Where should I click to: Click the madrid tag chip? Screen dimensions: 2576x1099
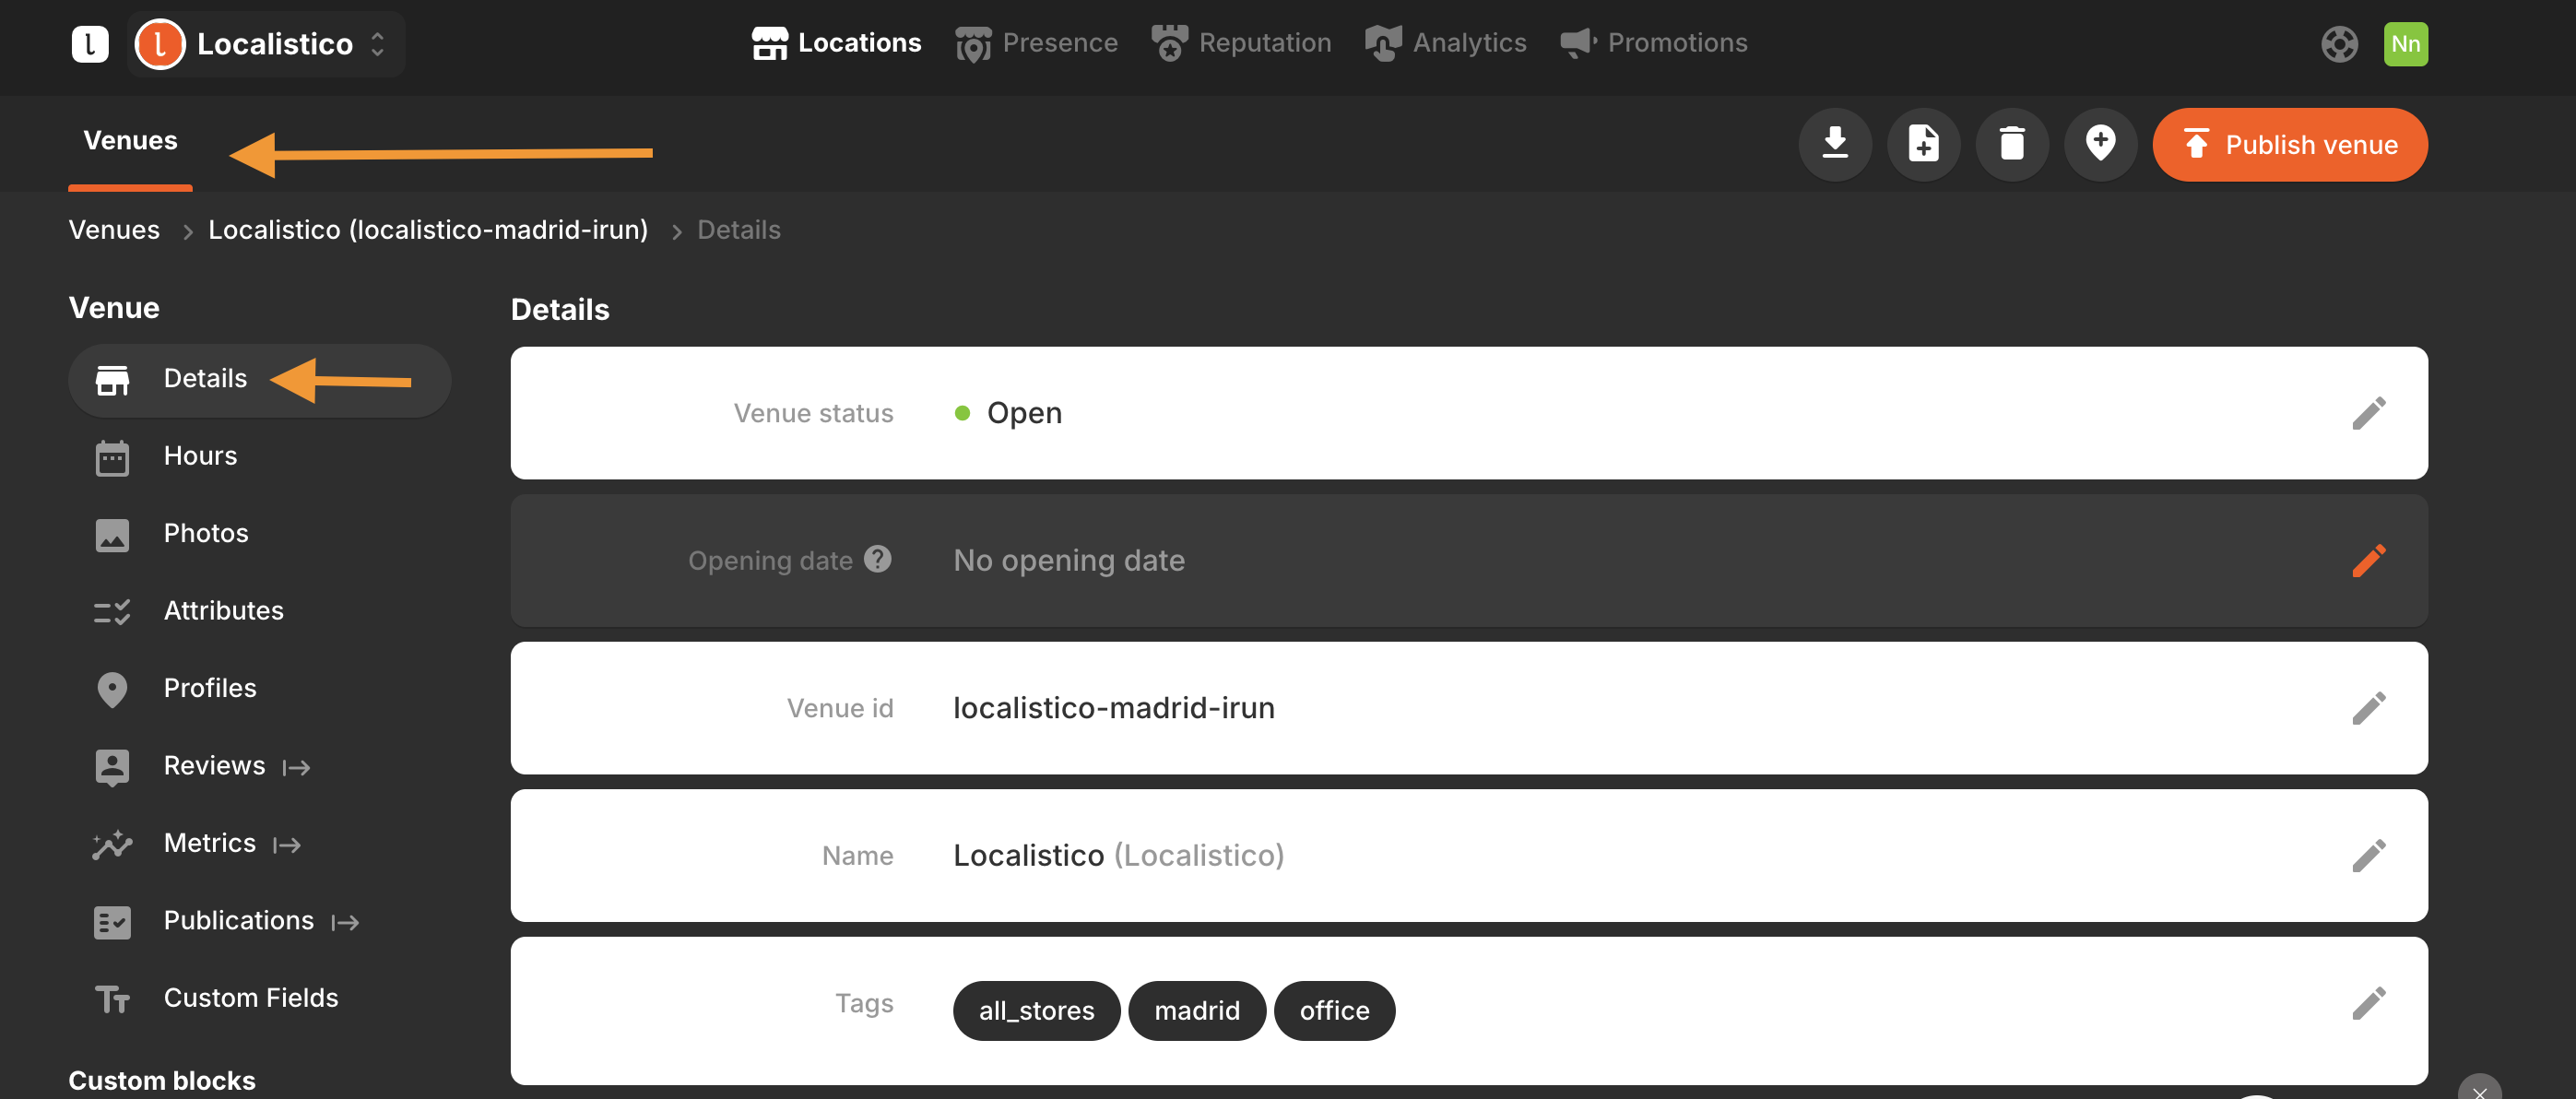click(1196, 1011)
